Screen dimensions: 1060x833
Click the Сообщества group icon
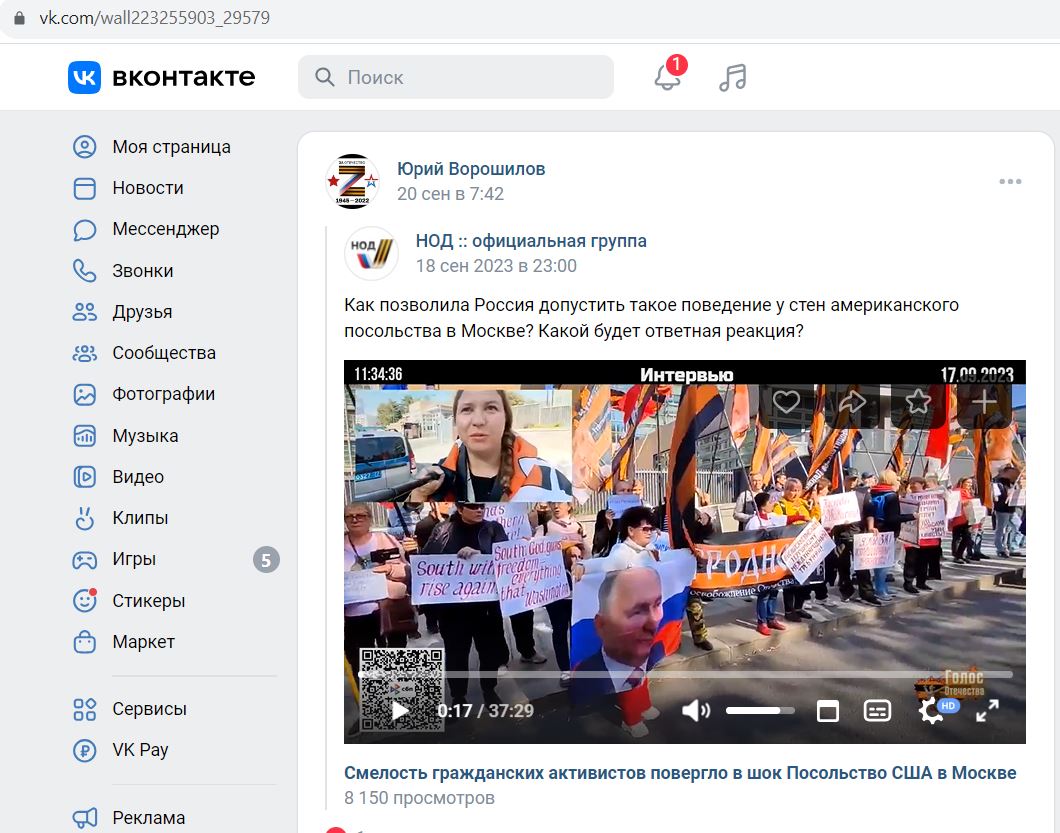(85, 353)
